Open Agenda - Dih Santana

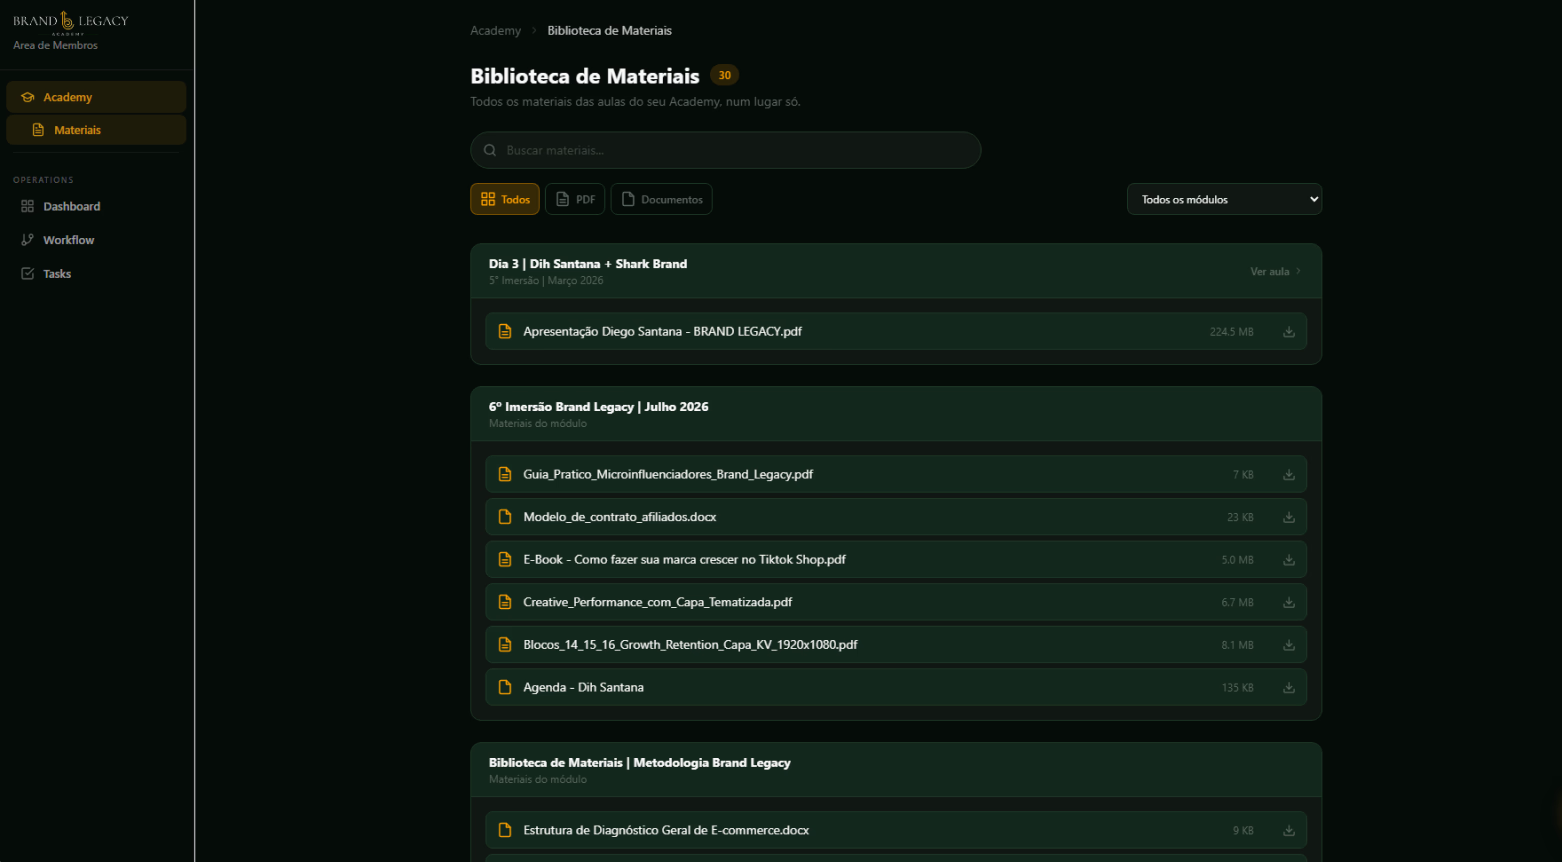896,688
